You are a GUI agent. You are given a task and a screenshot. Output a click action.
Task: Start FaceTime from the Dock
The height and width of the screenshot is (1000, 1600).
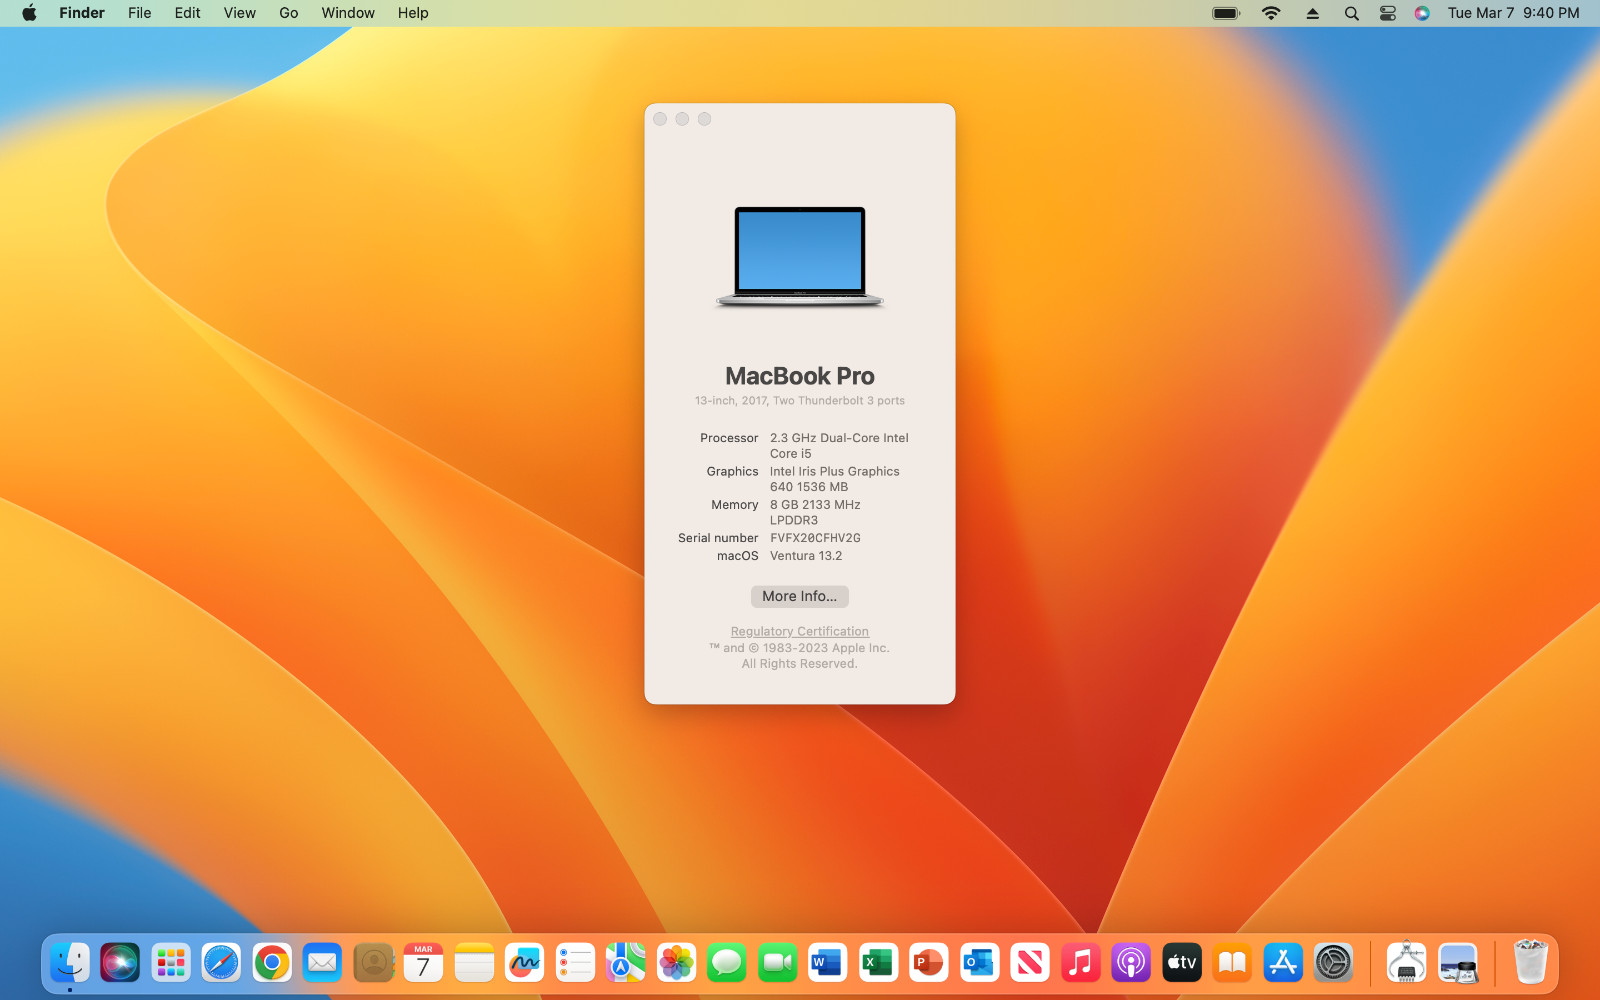point(777,963)
